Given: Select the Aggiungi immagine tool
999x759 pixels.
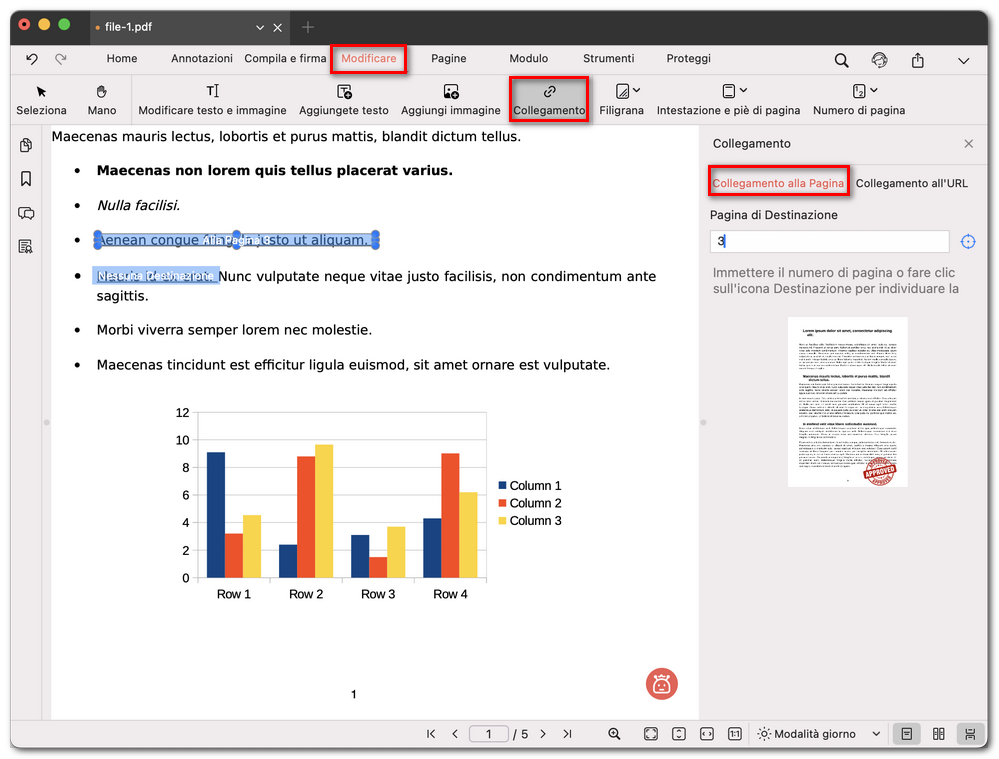Looking at the screenshot, I should click(450, 100).
